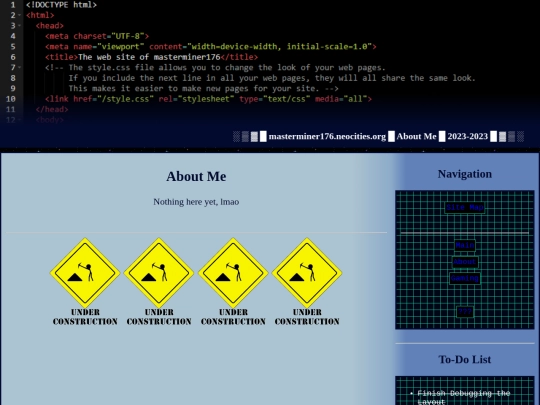Click the title tag code line

point(151,57)
